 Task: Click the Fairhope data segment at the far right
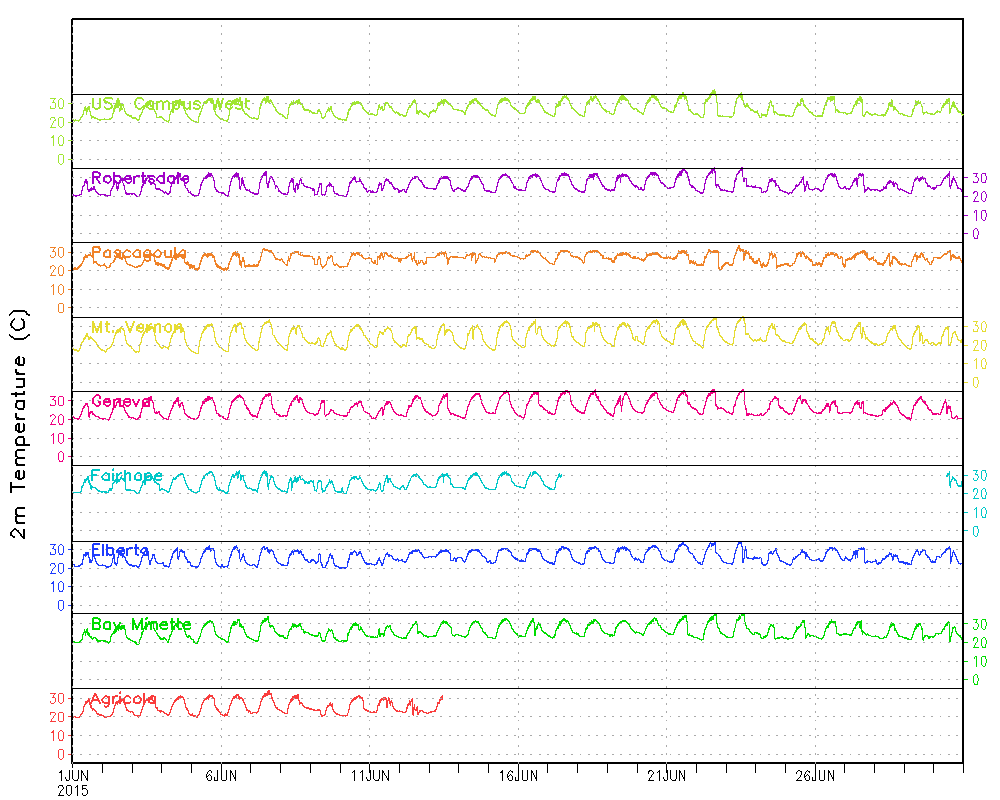point(954,479)
